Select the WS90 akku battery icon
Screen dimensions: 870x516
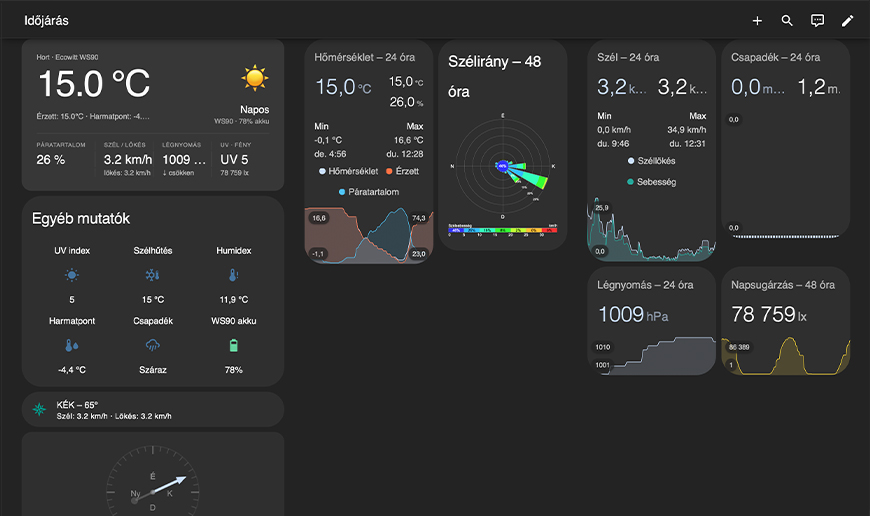[233, 346]
